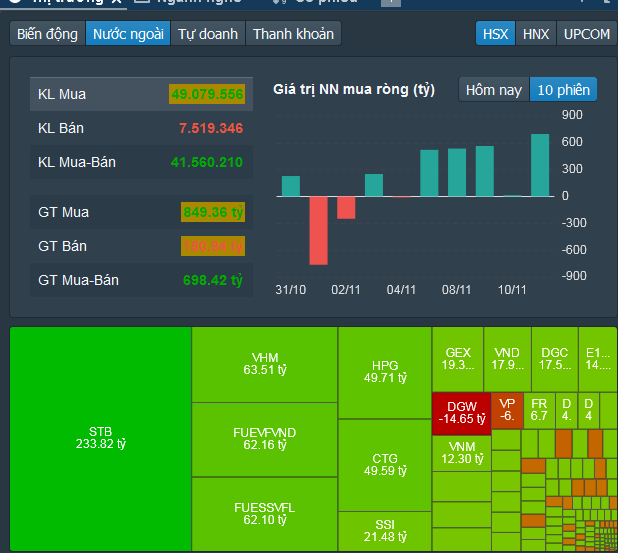Click the CTG treemap tile
The width and height of the screenshot is (618, 553).
(384, 465)
